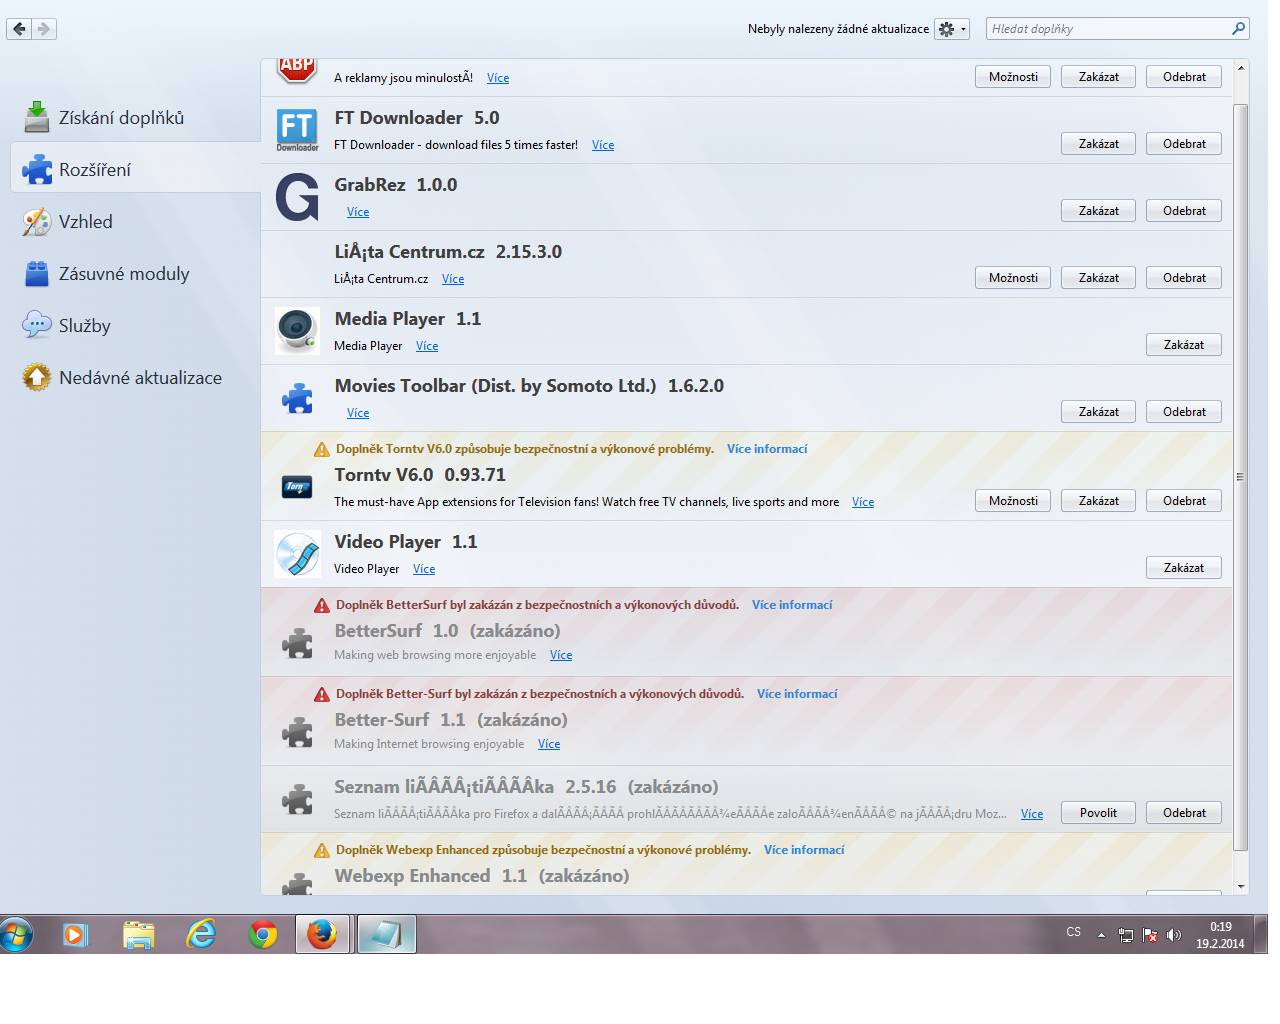This screenshot has width=1280, height=1024.
Task: Click the red warning icon for BetterSurf
Action: click(x=322, y=605)
